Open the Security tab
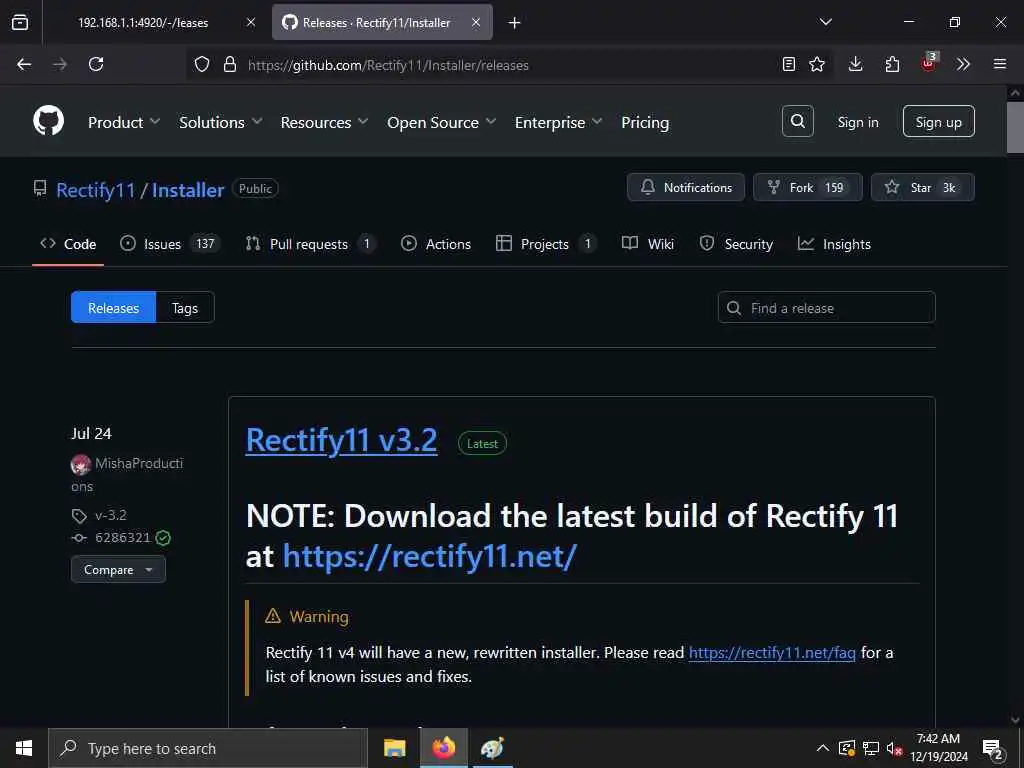The height and width of the screenshot is (768, 1024). coord(736,244)
